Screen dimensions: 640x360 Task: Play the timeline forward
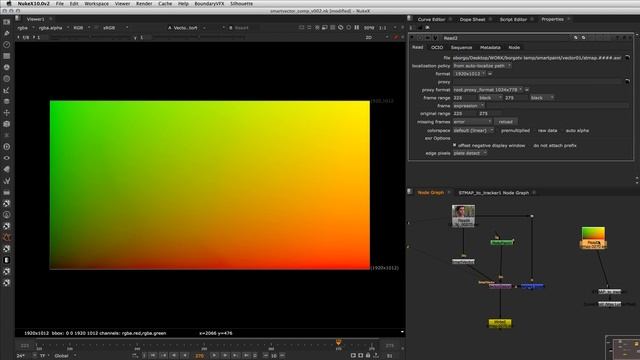click(214, 356)
